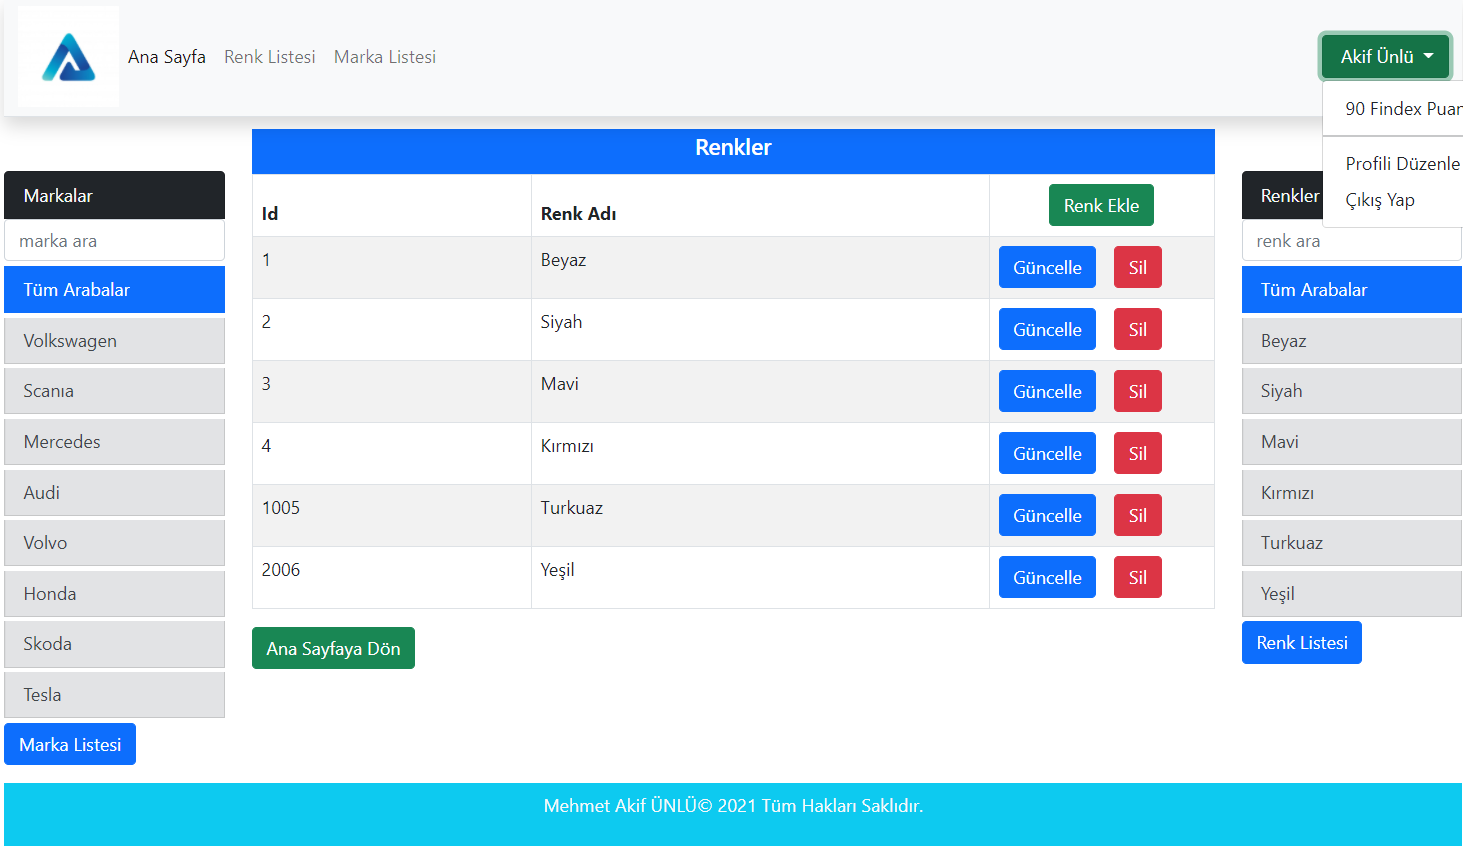Click Güncelle for the Yeşil color row
This screenshot has width=1463, height=846.
click(1047, 577)
